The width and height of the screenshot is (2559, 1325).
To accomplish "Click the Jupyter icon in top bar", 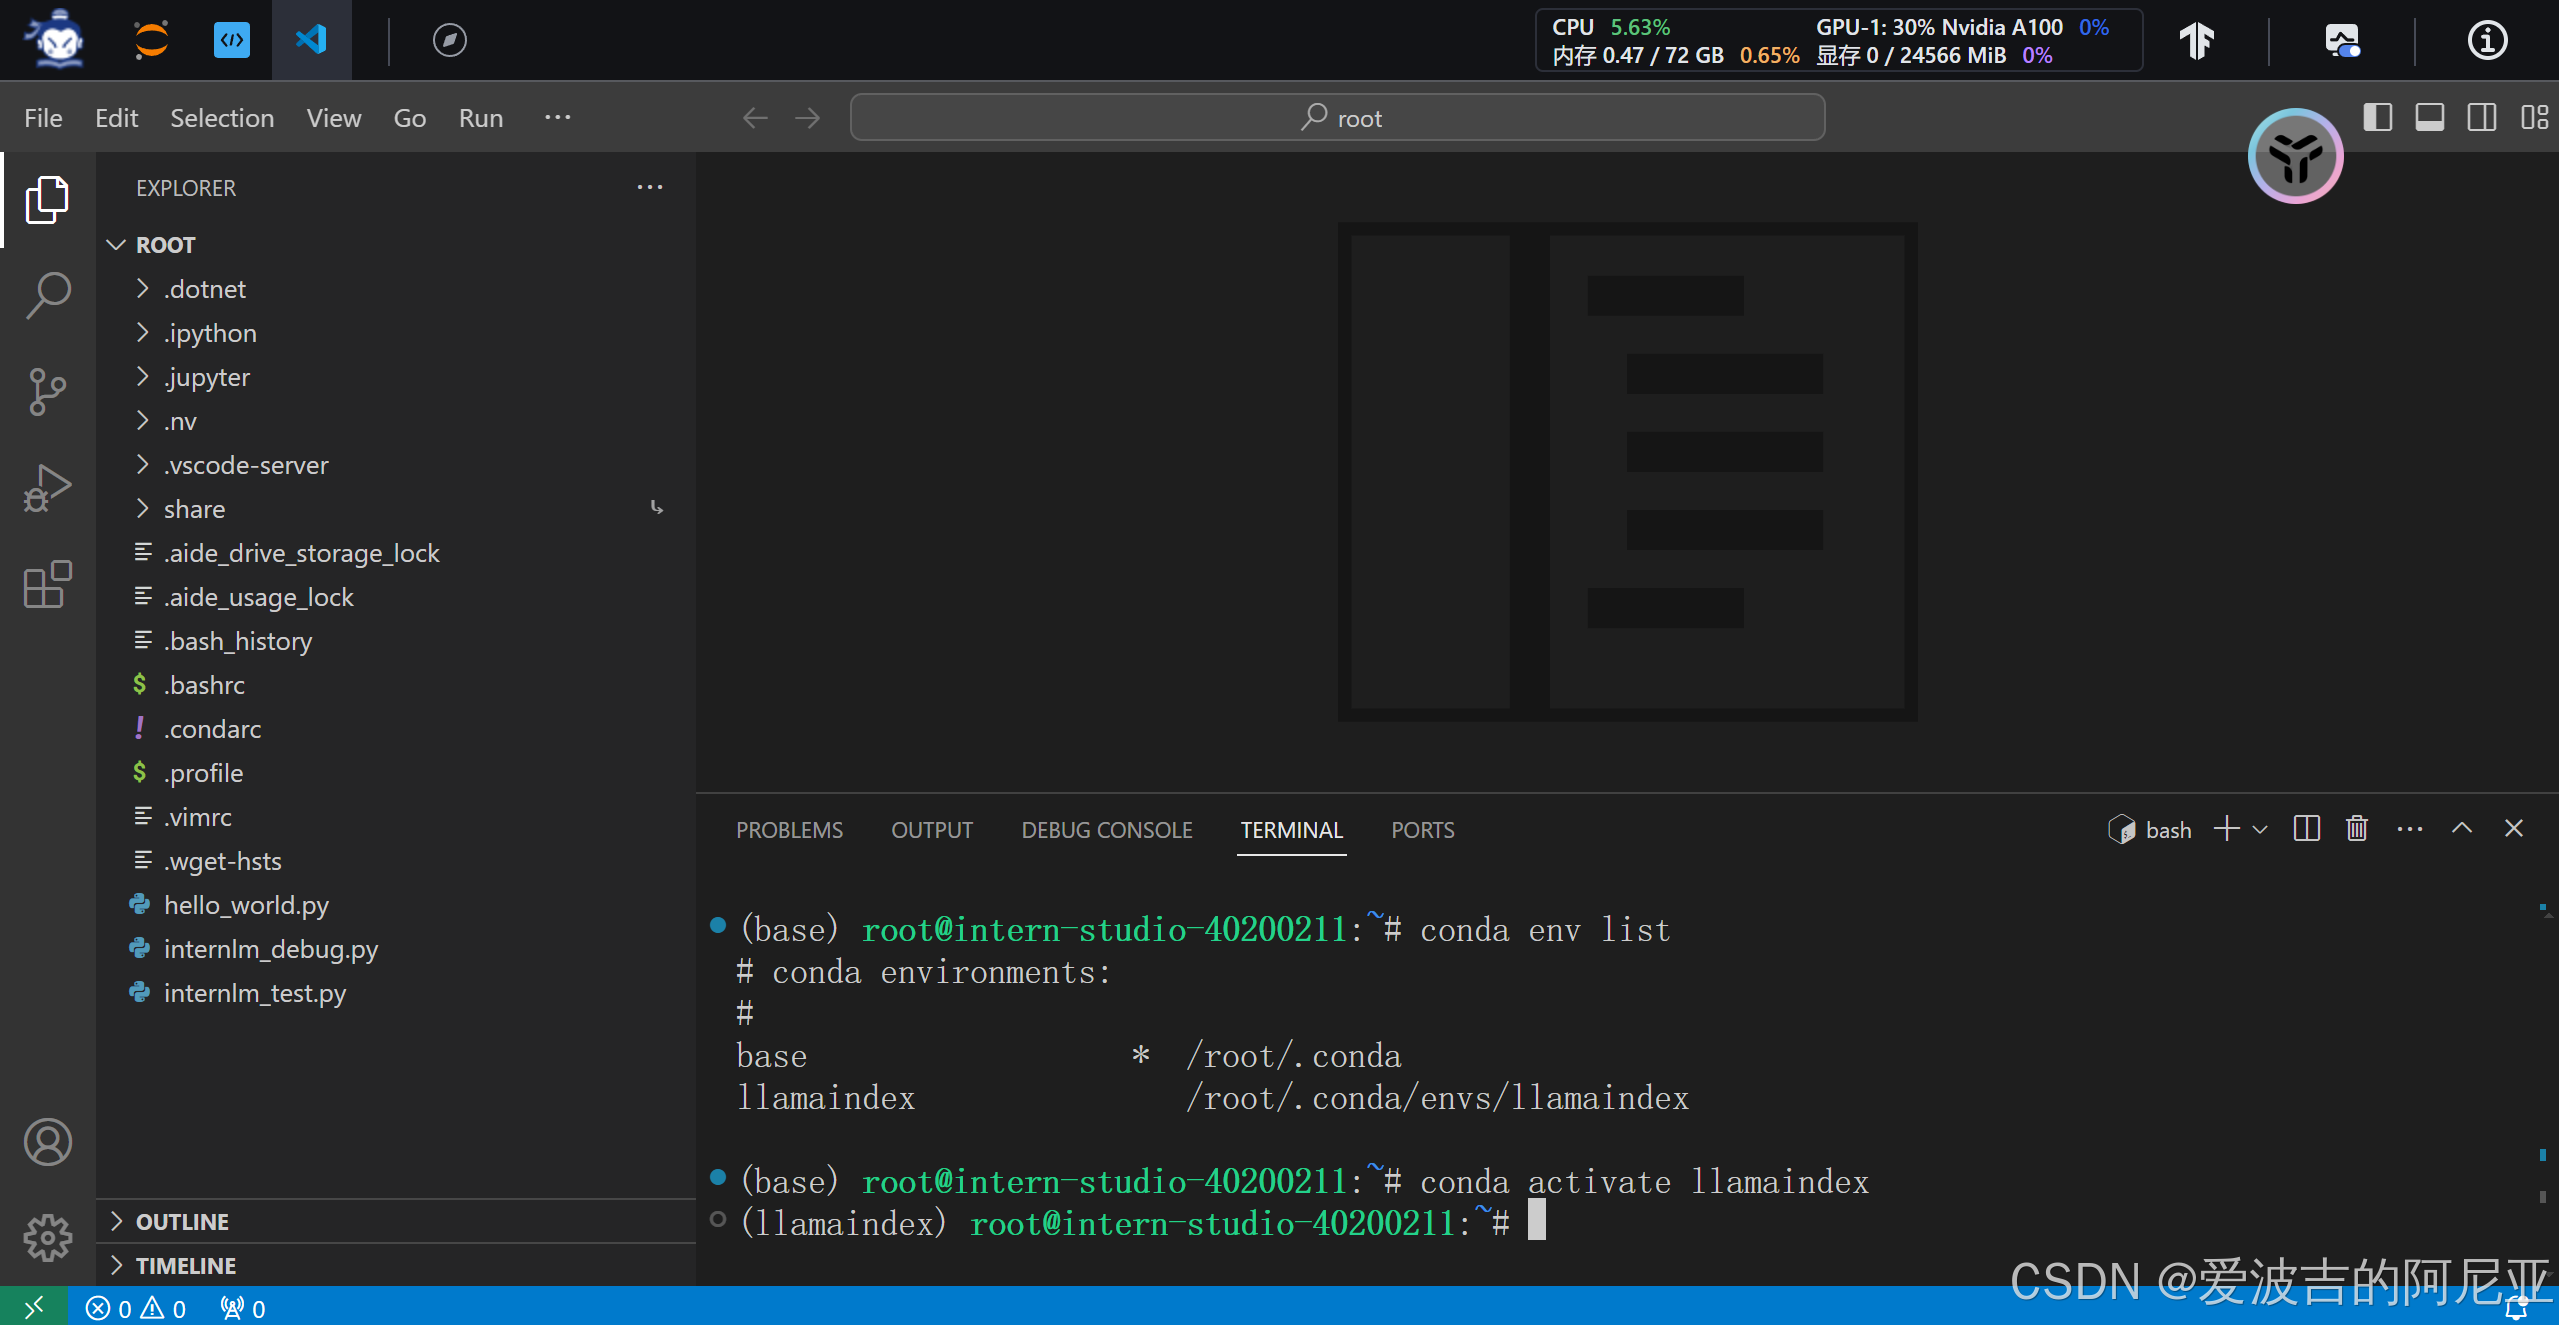I will coord(151,40).
